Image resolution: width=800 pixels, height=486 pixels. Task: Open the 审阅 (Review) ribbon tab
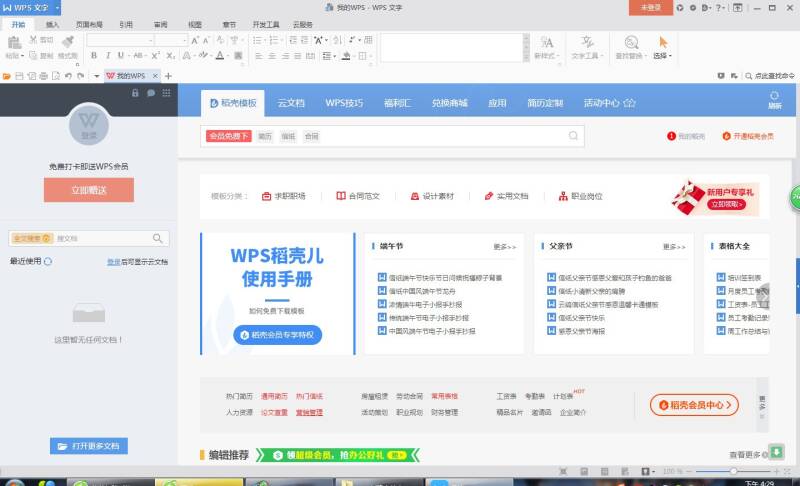pyautogui.click(x=161, y=24)
